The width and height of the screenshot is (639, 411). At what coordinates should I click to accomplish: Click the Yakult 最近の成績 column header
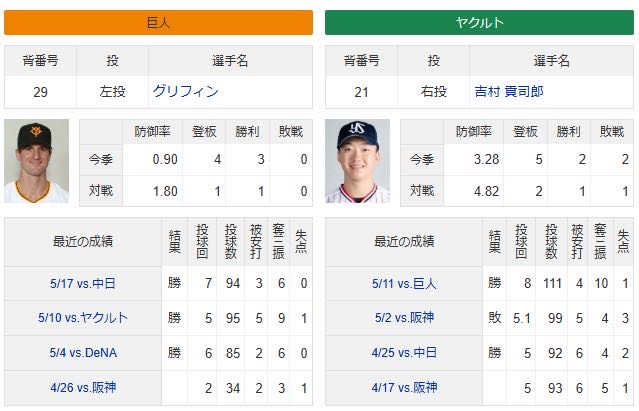pos(404,242)
